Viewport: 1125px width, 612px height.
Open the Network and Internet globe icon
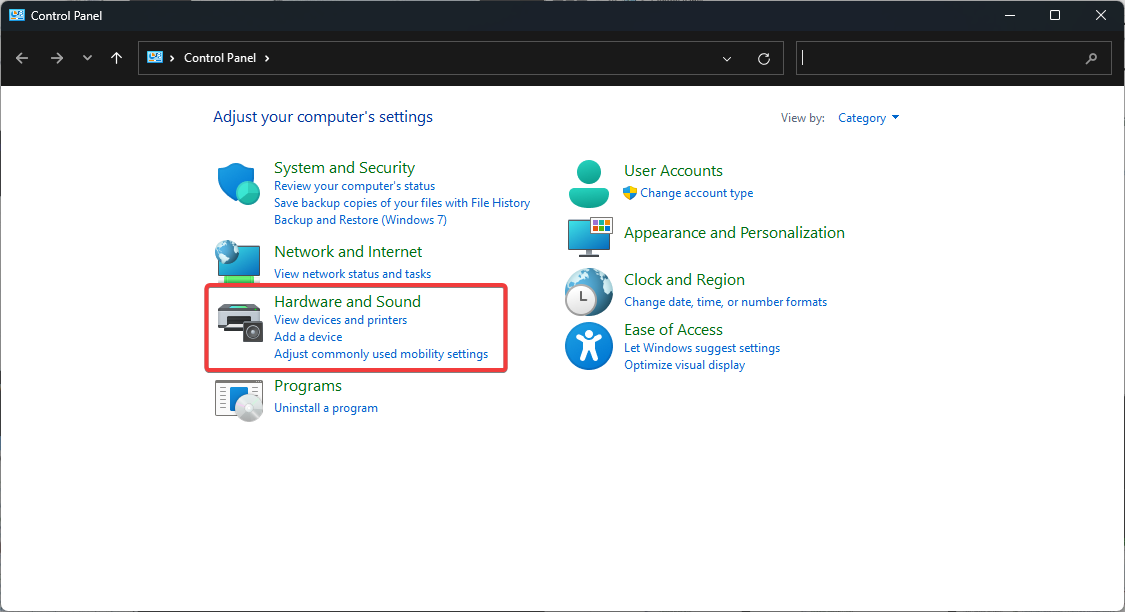click(x=239, y=262)
